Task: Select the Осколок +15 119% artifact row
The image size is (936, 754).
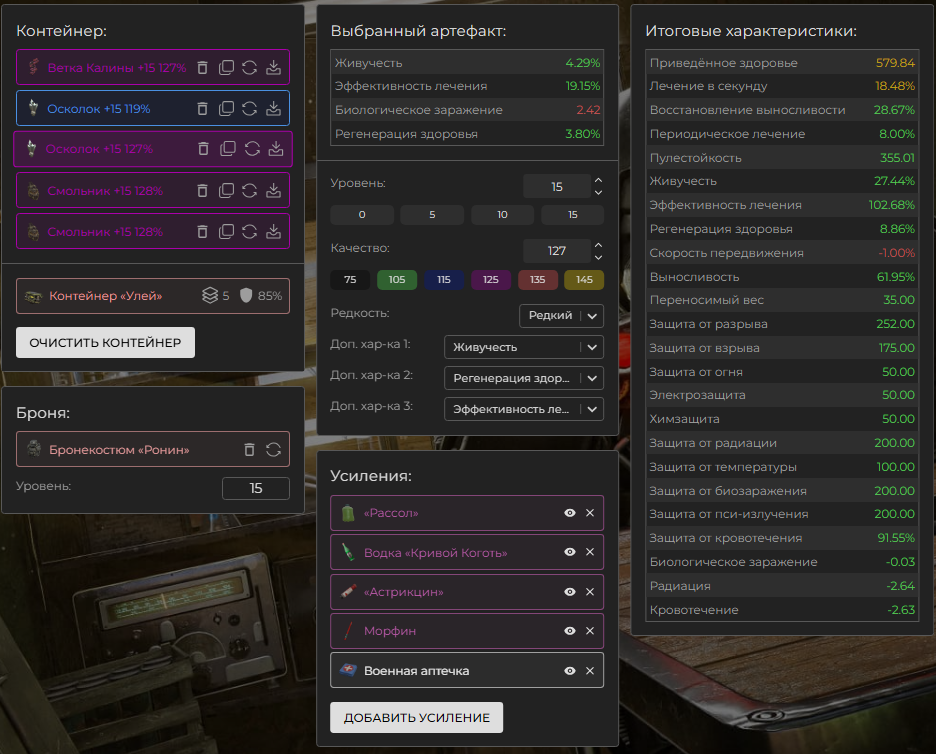Action: point(153,108)
